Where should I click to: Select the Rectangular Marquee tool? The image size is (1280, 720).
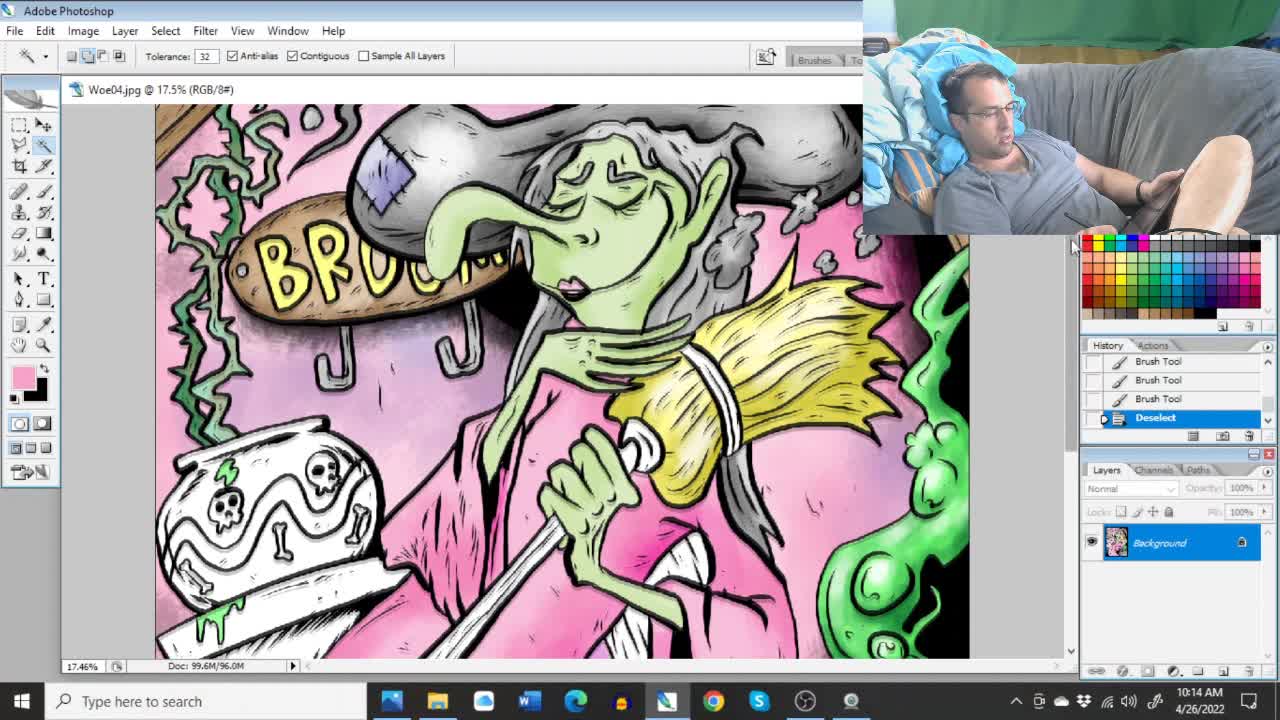[19, 125]
